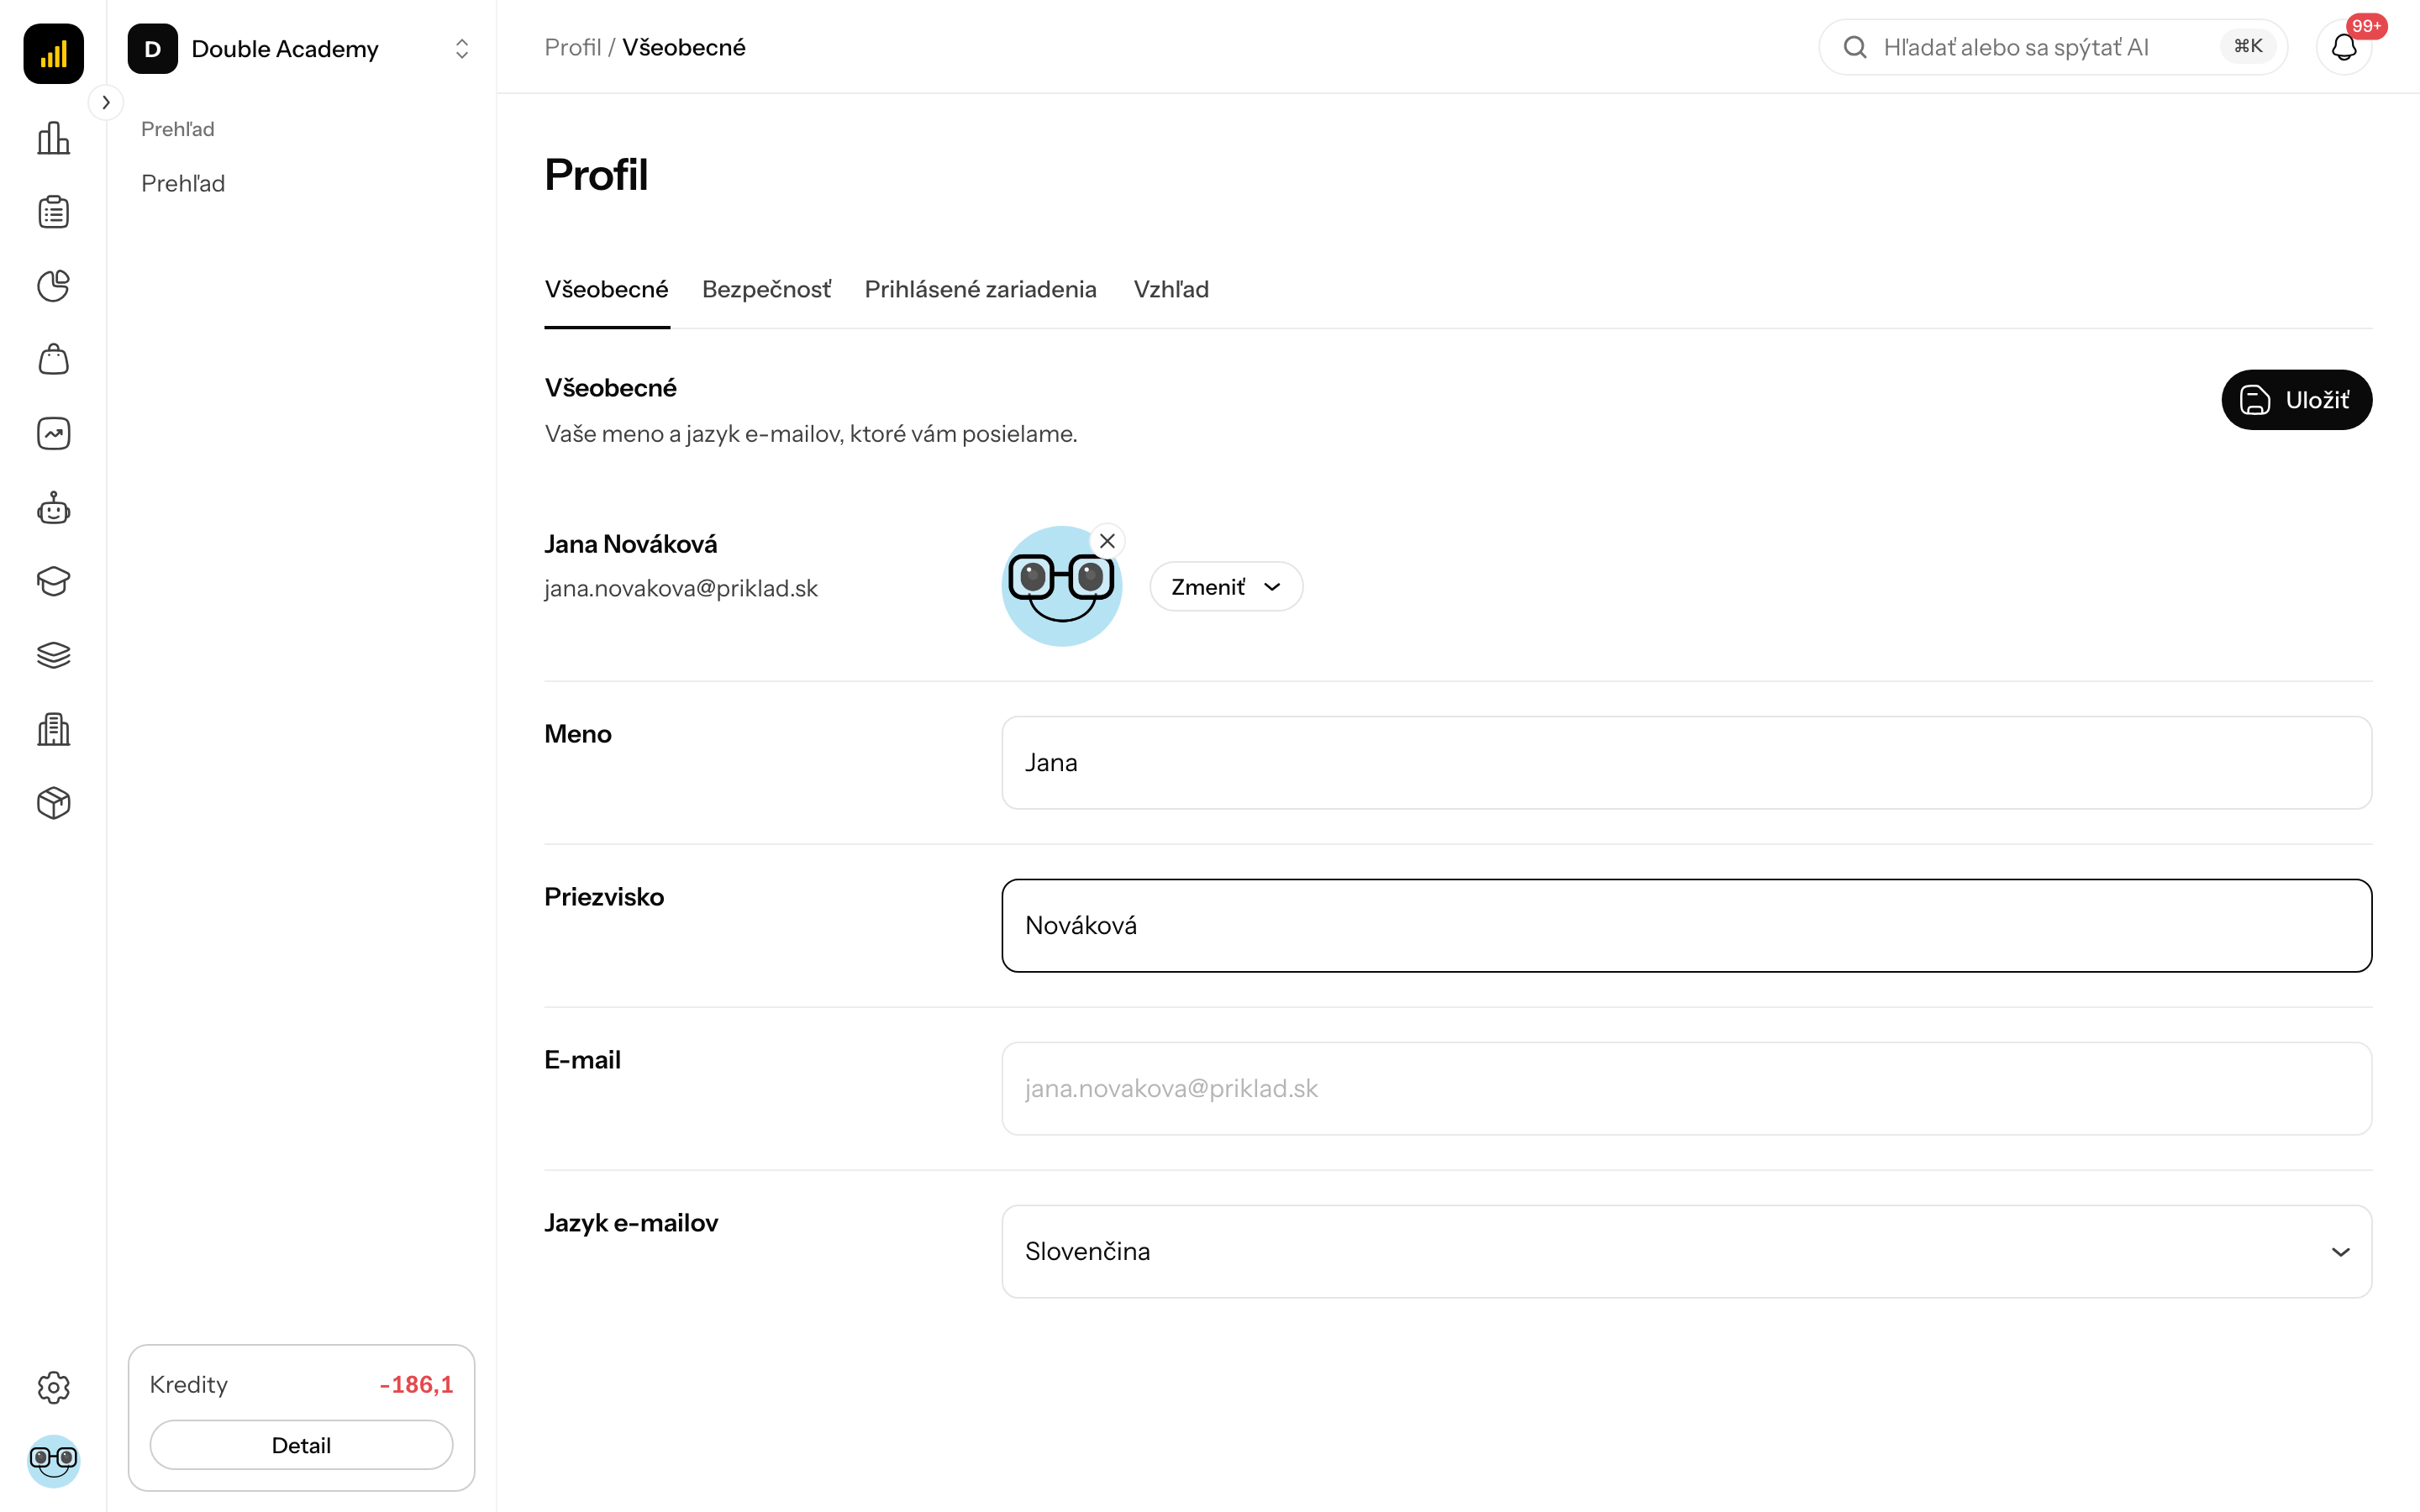
Task: Switch to the Bezpečnosť tab
Action: (766, 289)
